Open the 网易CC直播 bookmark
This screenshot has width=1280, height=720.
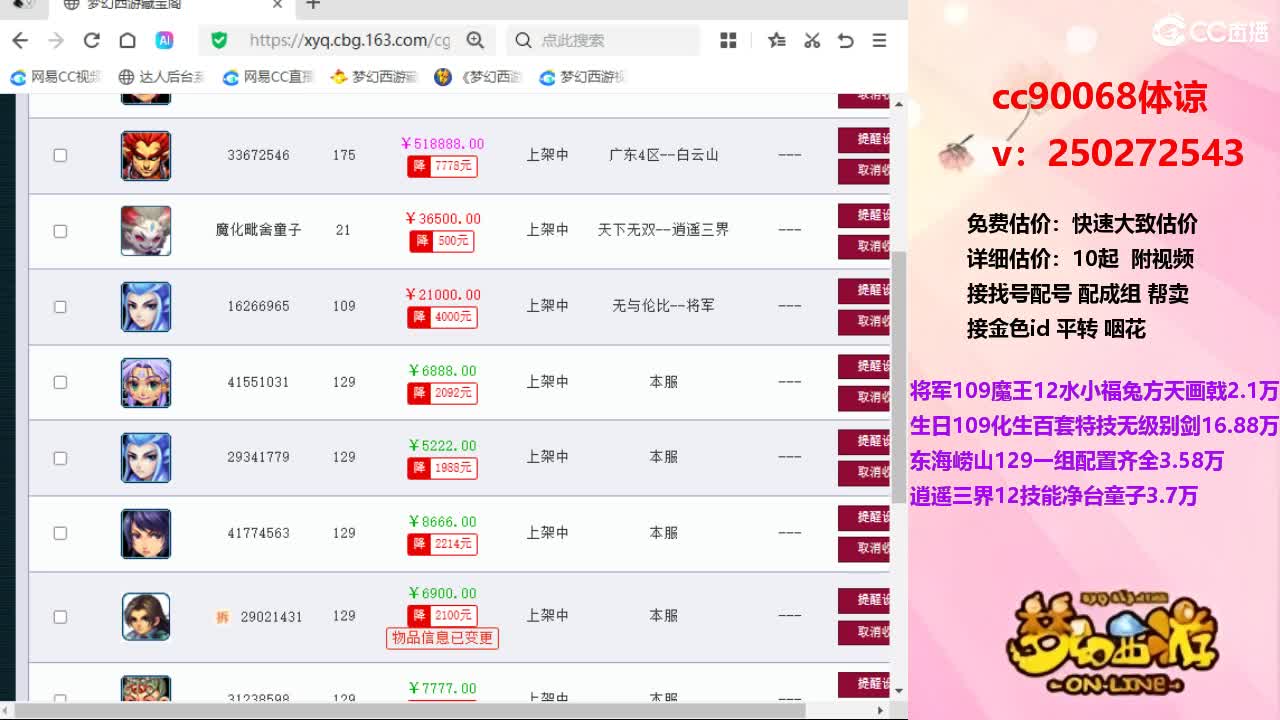pyautogui.click(x=268, y=77)
